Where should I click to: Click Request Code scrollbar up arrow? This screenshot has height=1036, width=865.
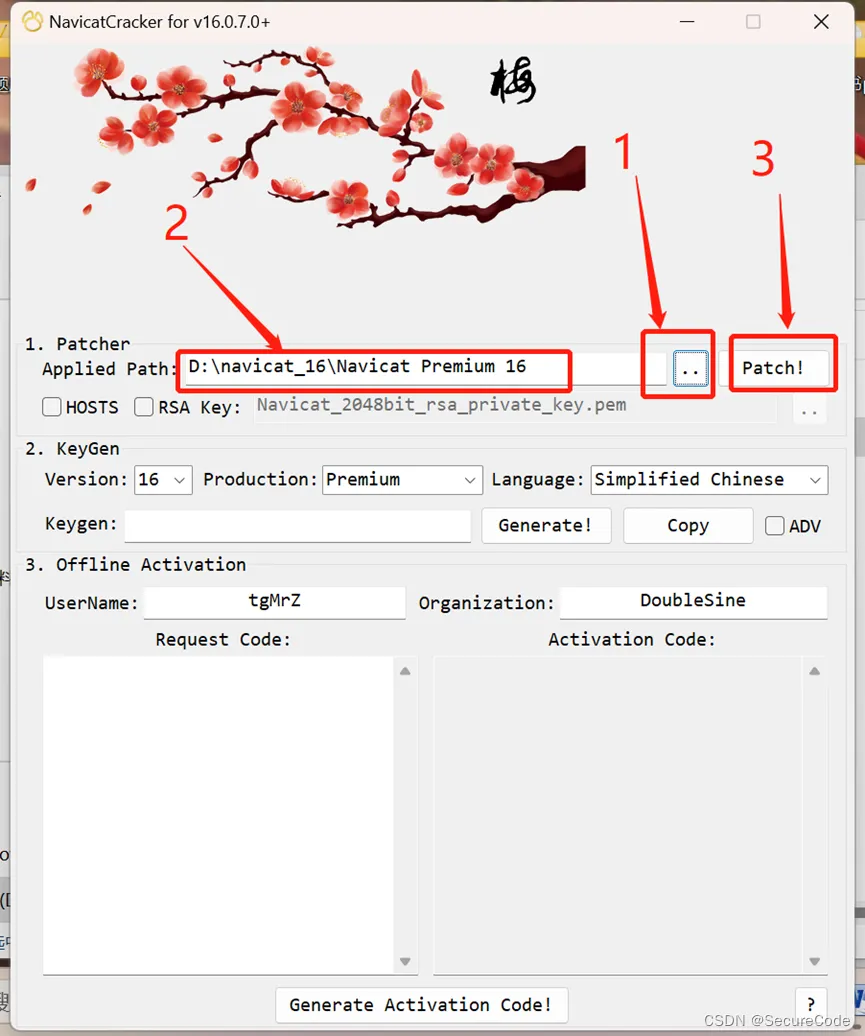(405, 671)
